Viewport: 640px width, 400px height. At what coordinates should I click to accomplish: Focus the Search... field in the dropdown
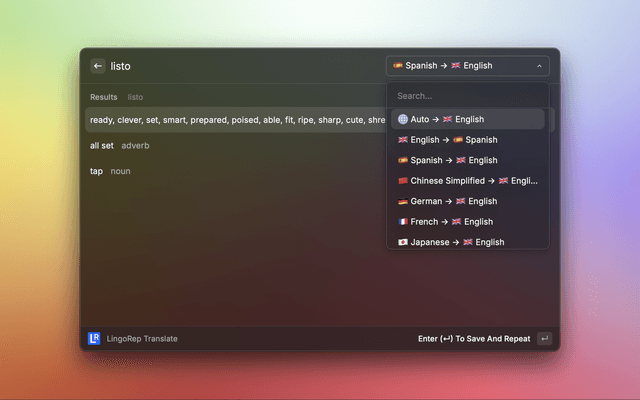pyautogui.click(x=468, y=96)
